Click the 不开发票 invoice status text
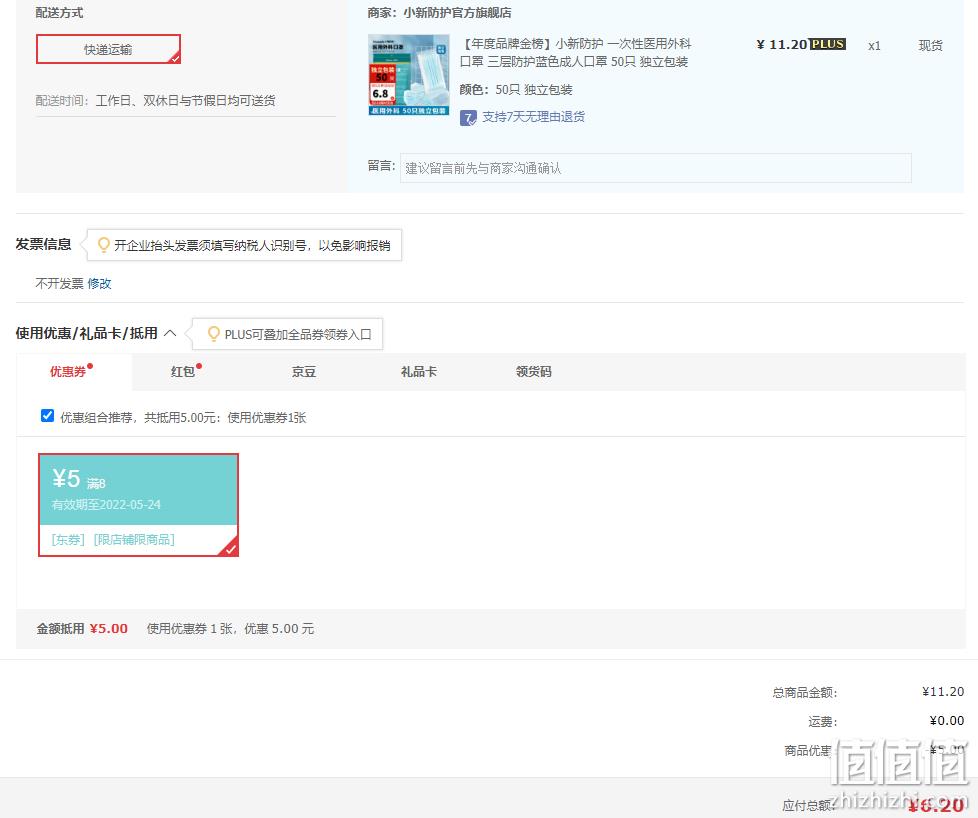This screenshot has width=978, height=818. [x=59, y=283]
